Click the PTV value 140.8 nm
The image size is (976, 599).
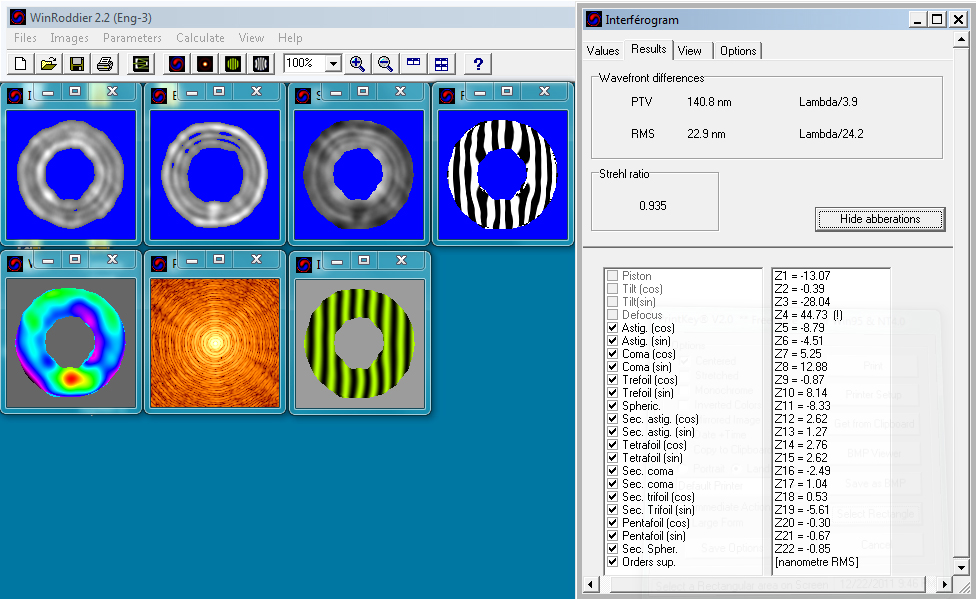709,101
